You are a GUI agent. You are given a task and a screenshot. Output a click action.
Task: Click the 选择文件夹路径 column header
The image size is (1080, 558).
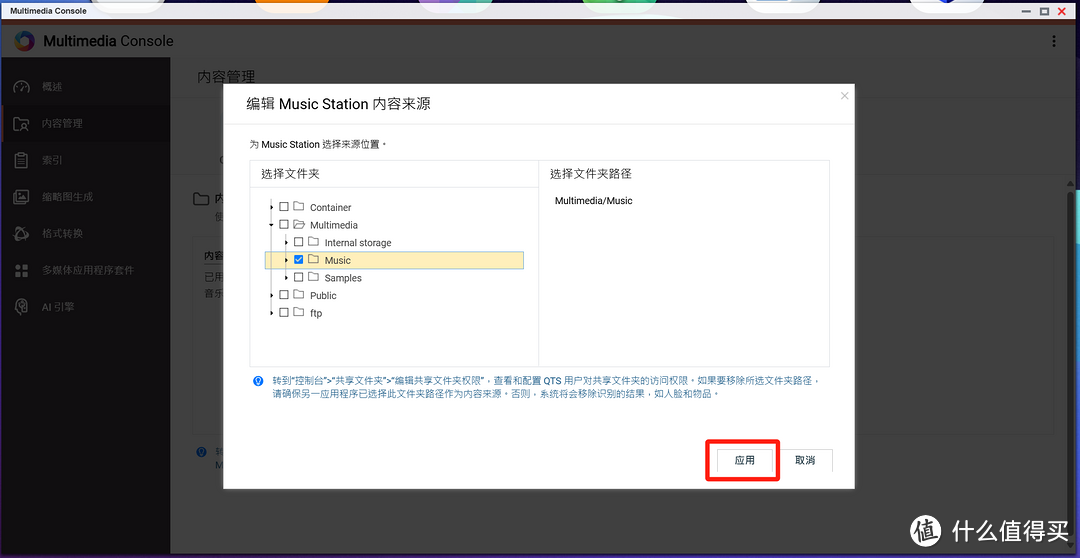[x=591, y=174]
